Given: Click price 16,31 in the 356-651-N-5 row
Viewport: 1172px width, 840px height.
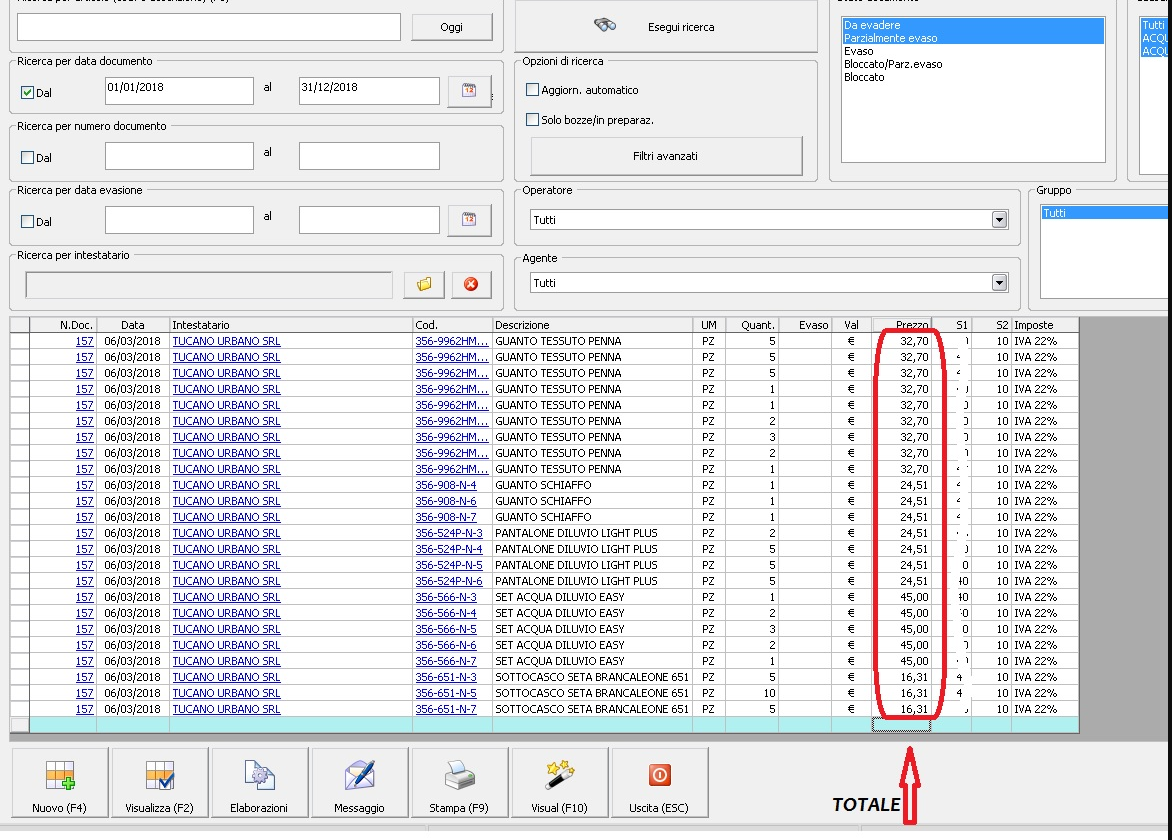Looking at the screenshot, I should (x=914, y=693).
